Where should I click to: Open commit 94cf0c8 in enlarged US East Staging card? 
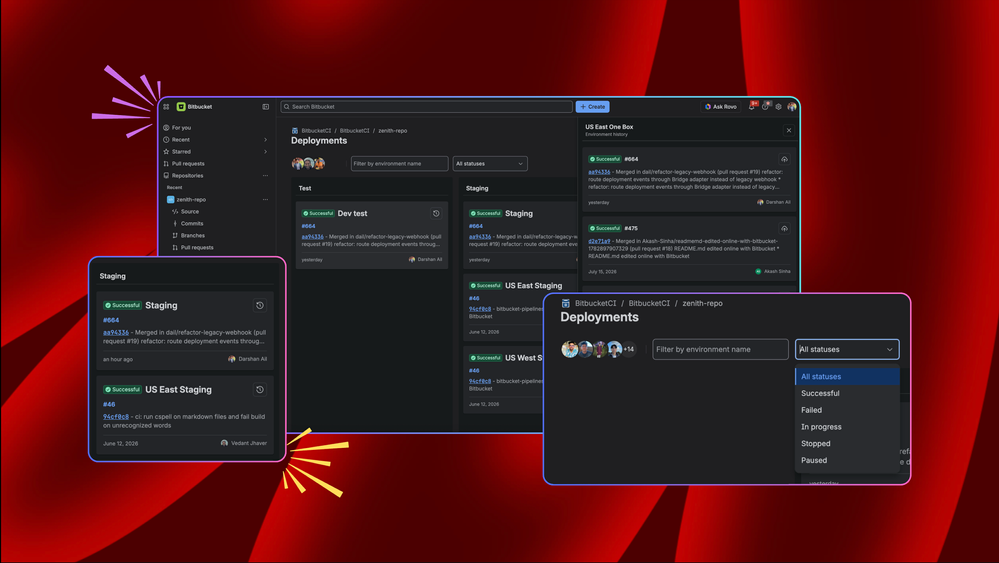116,417
